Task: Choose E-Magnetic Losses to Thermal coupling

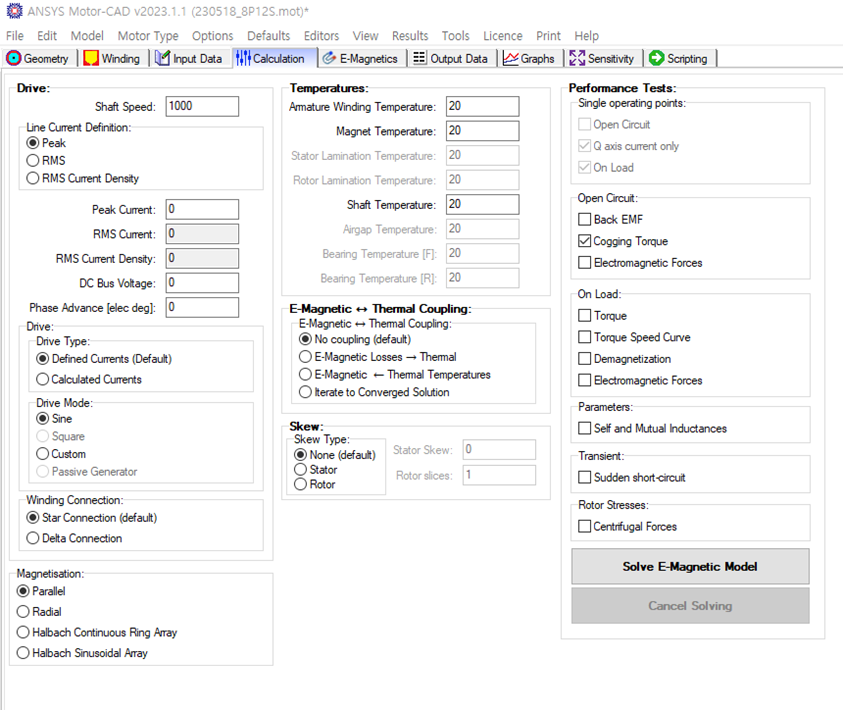Action: [305, 357]
